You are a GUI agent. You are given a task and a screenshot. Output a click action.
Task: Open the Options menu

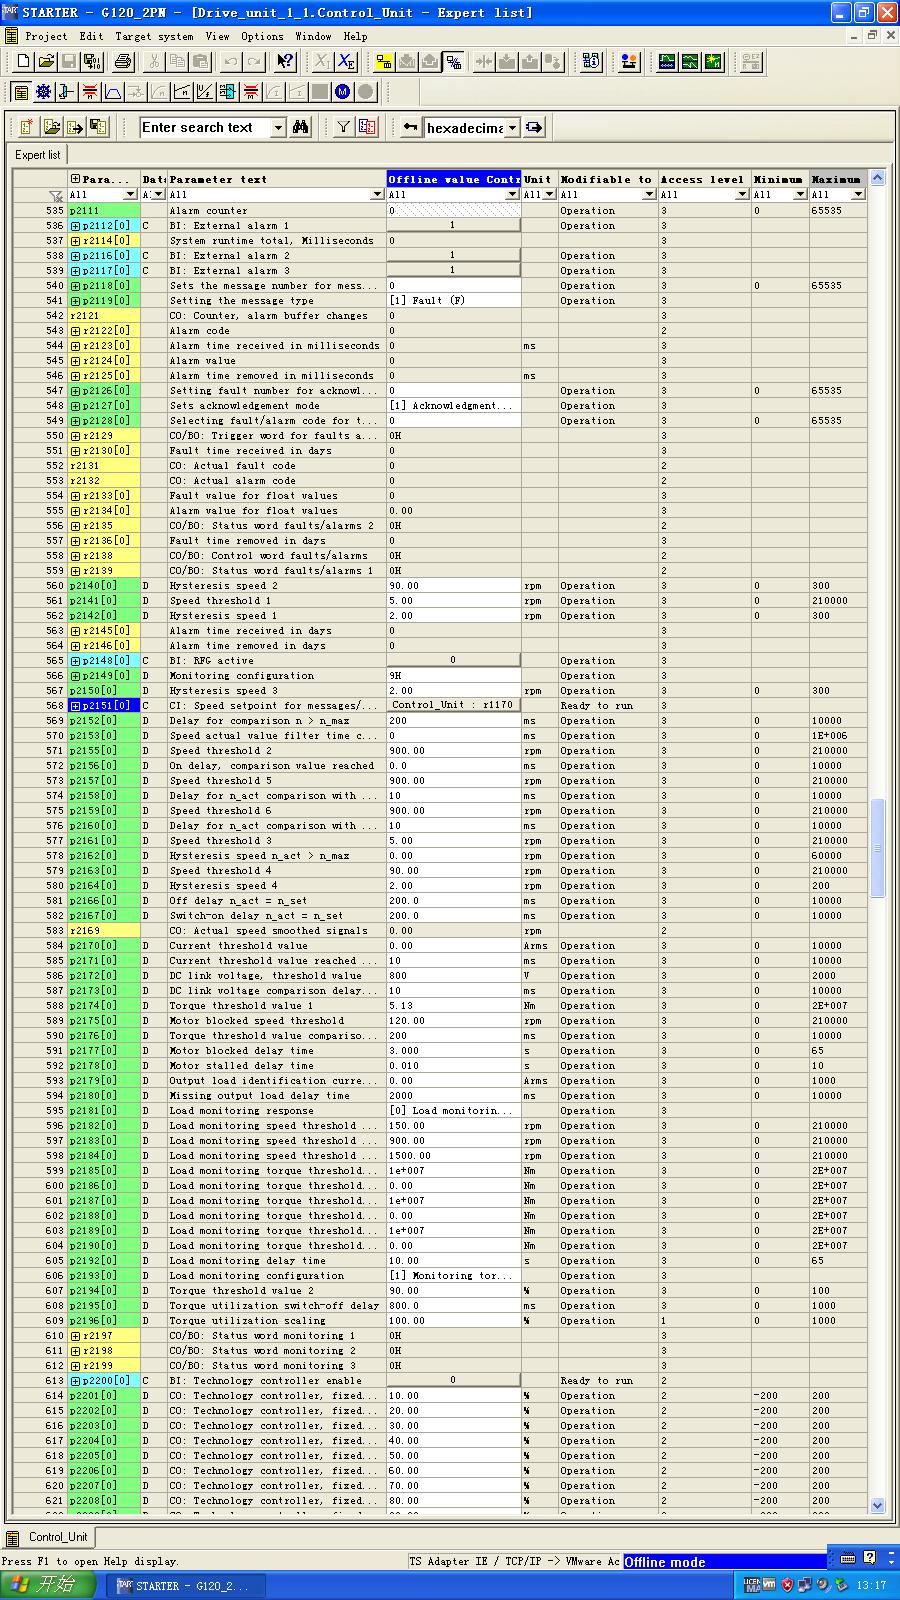[x=262, y=36]
